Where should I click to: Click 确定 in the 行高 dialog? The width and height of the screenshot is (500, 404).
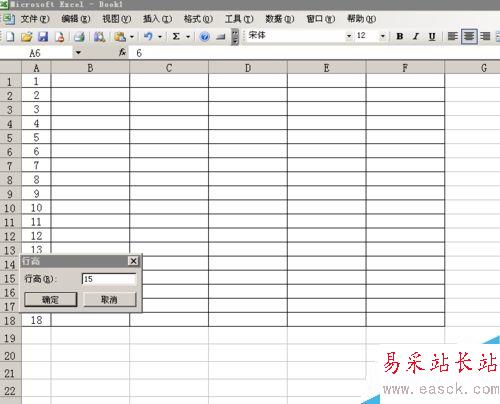(51, 299)
